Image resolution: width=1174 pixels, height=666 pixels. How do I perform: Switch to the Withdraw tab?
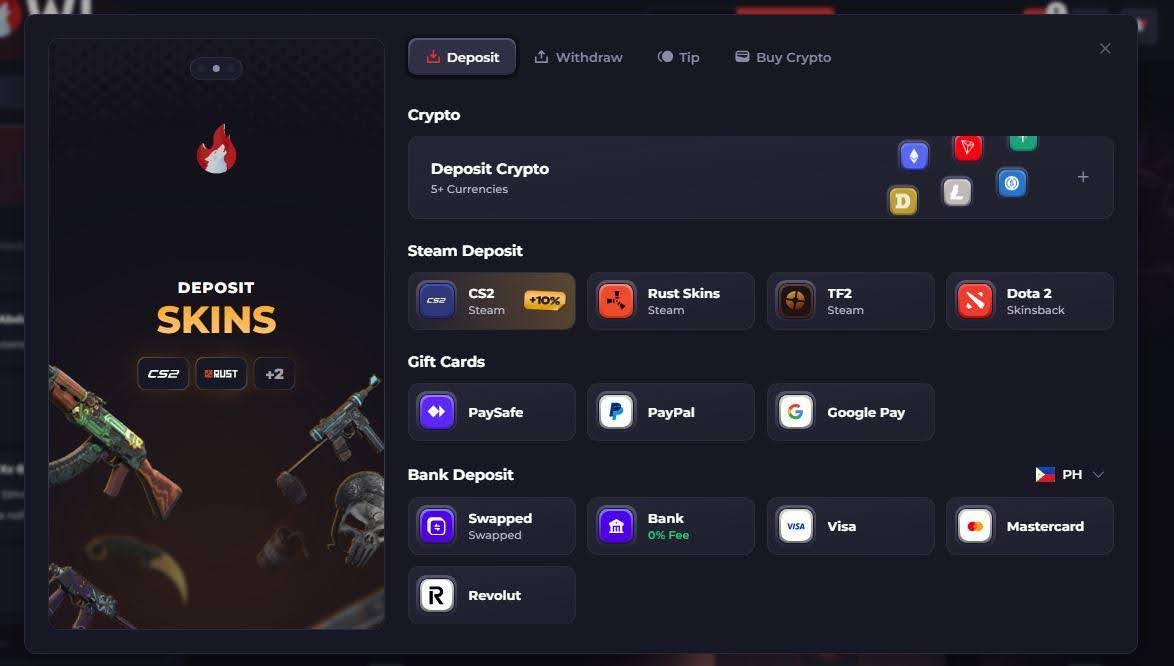[578, 57]
